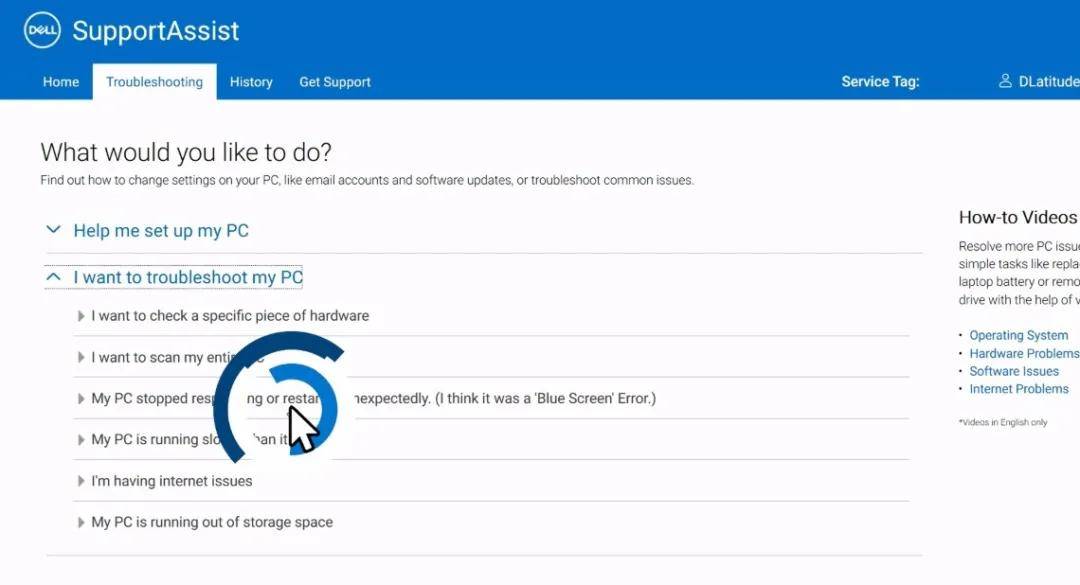
Task: Select I want to check a specific piece of hardware
Action: pyautogui.click(x=230, y=316)
